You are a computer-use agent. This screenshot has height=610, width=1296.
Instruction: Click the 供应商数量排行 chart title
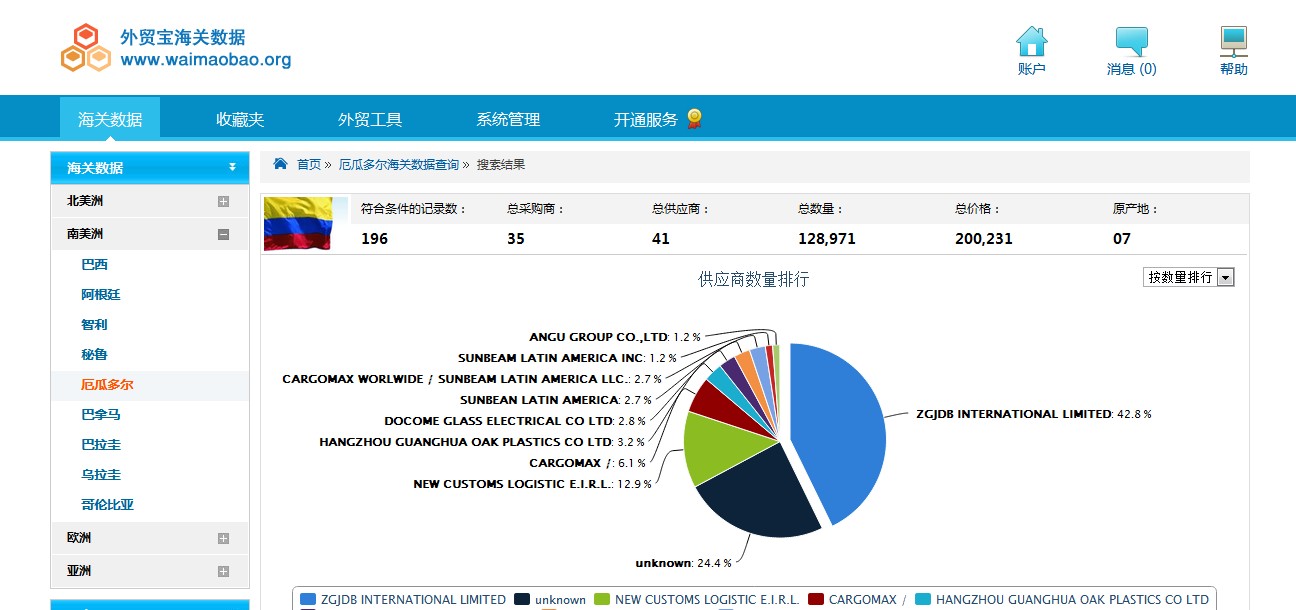click(754, 280)
